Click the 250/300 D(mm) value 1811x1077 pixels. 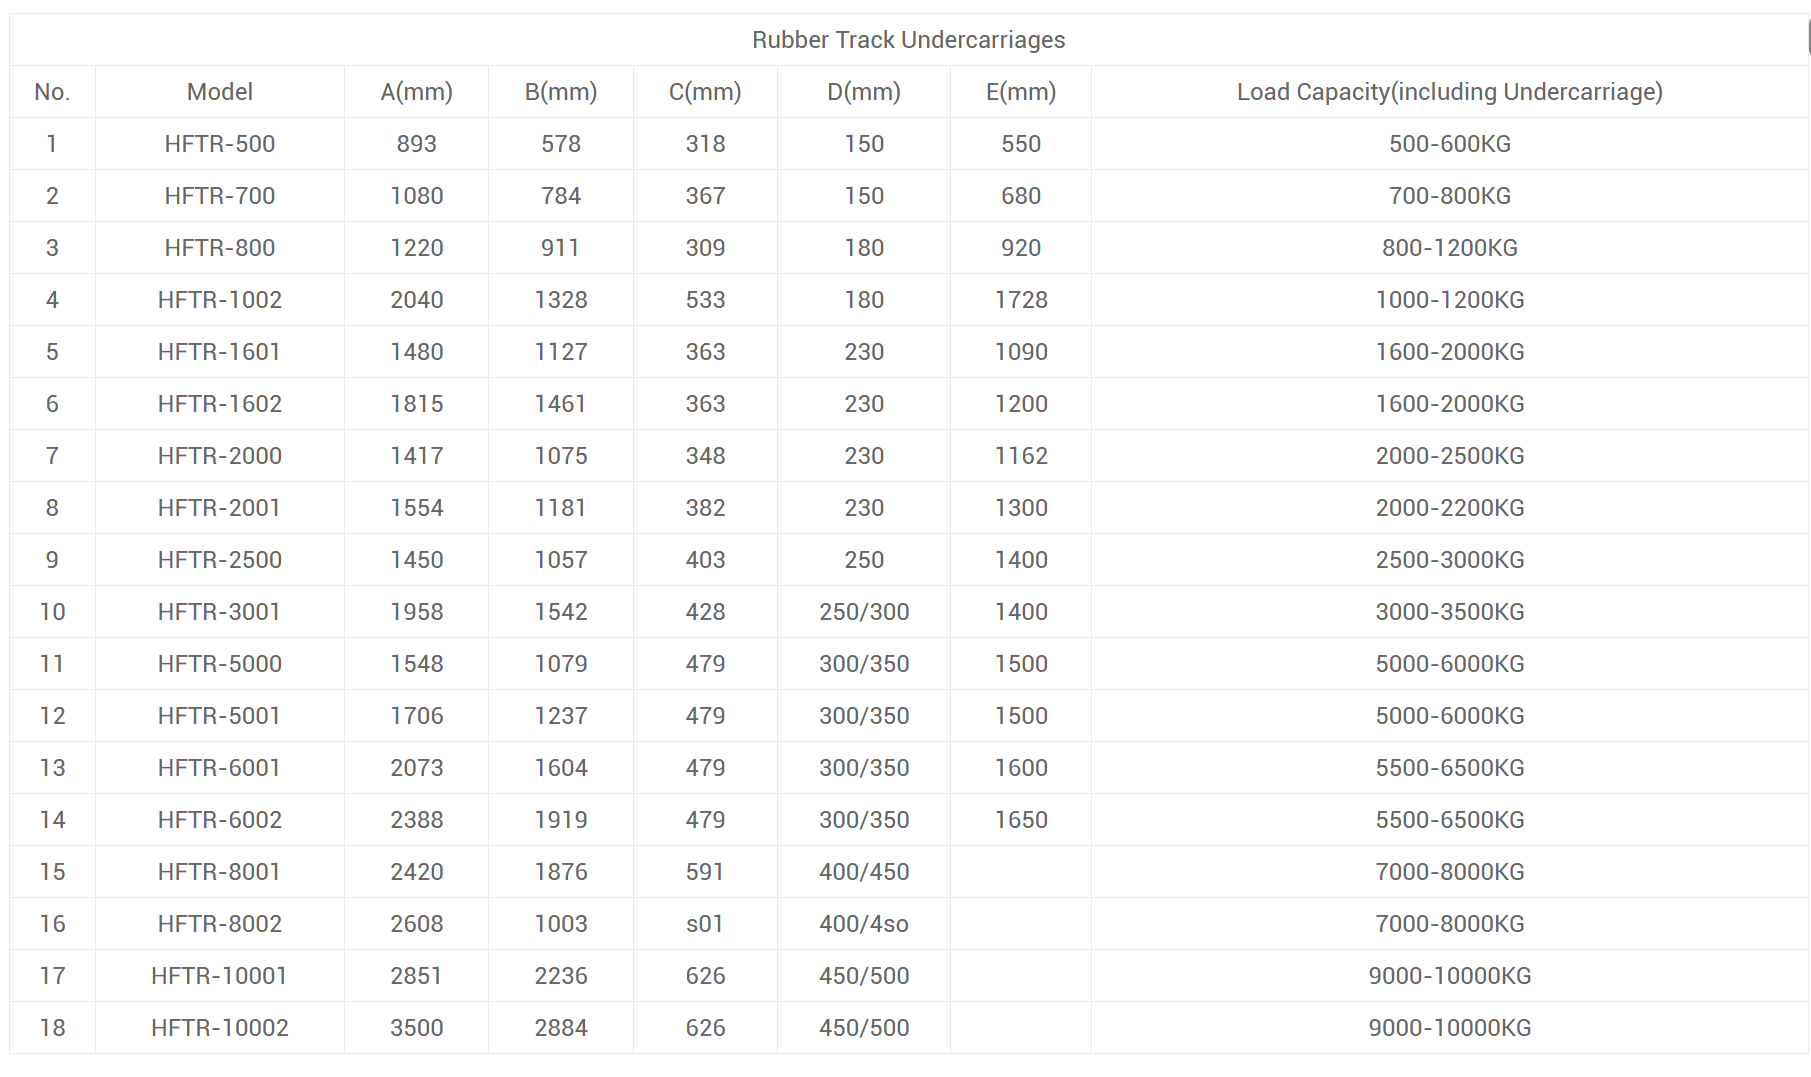point(864,612)
